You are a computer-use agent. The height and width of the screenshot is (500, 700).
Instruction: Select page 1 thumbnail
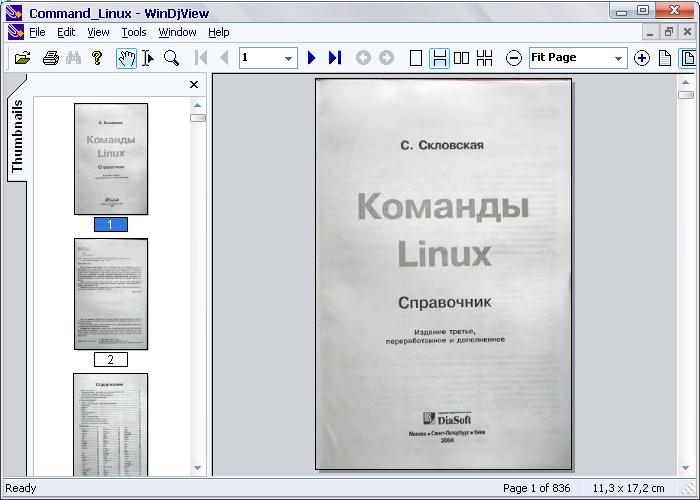pyautogui.click(x=111, y=159)
